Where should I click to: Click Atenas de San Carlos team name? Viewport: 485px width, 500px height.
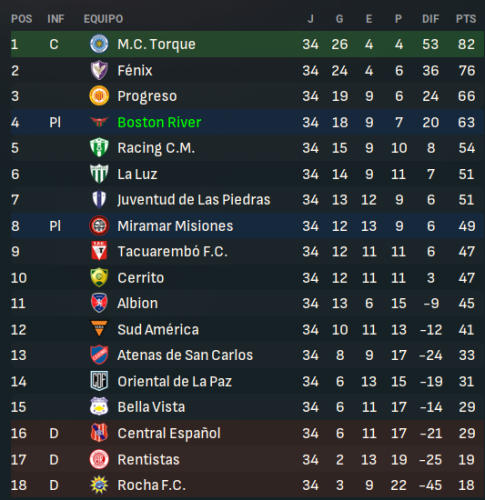(x=185, y=355)
